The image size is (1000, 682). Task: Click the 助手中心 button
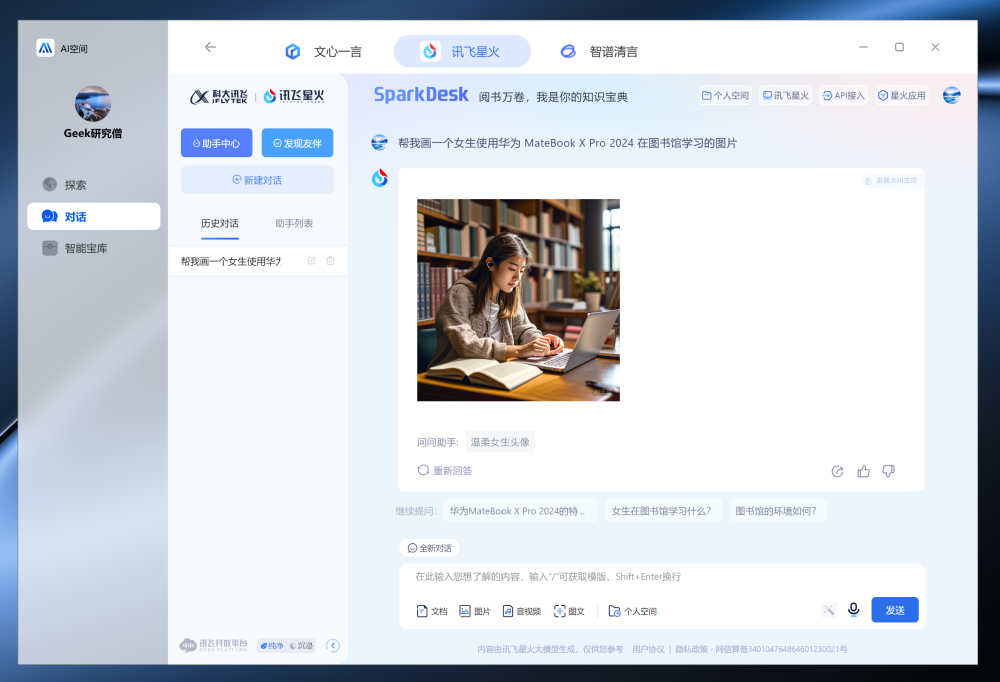point(216,143)
